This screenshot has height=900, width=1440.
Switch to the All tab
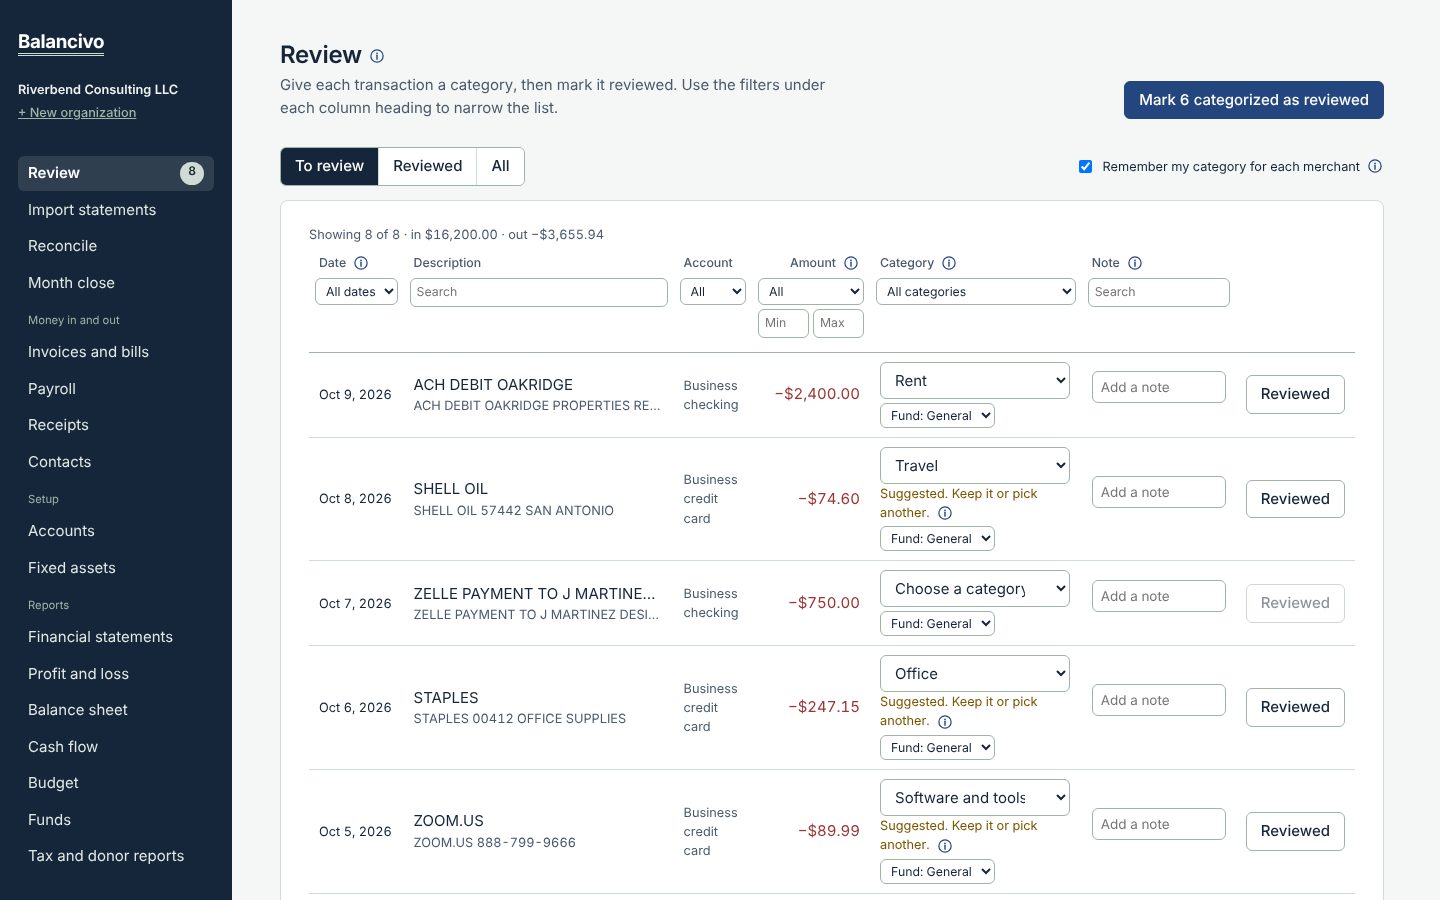point(500,166)
